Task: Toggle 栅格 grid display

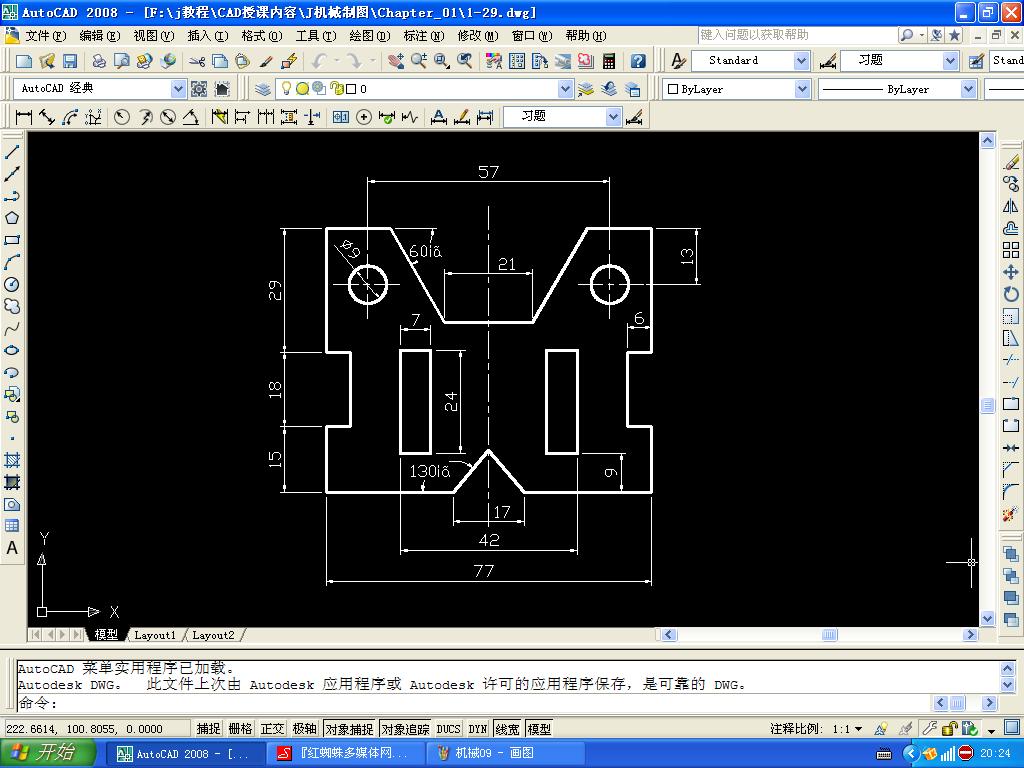Action: (x=240, y=729)
